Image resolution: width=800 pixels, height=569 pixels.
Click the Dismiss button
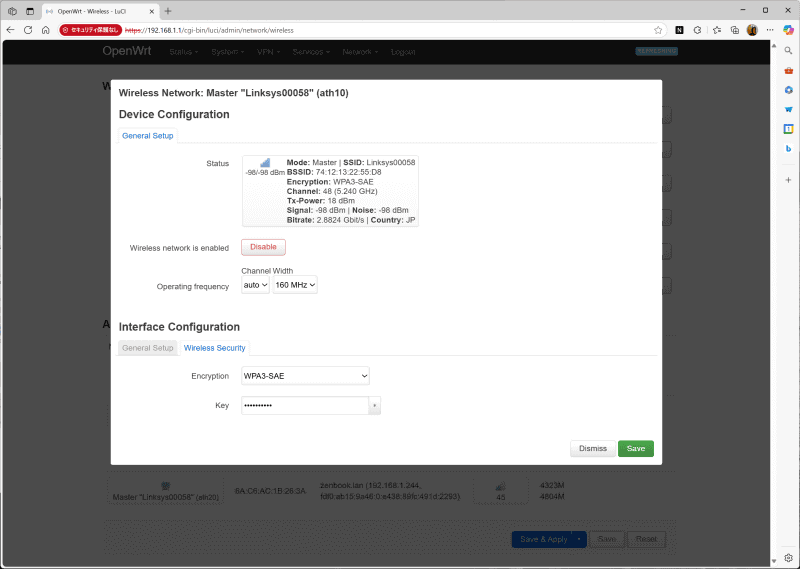click(x=593, y=449)
